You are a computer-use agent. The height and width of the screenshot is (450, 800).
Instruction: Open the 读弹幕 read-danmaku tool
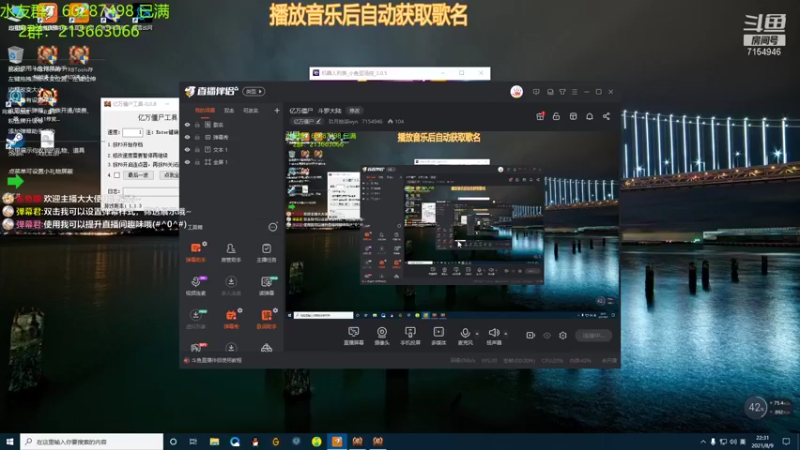266,285
